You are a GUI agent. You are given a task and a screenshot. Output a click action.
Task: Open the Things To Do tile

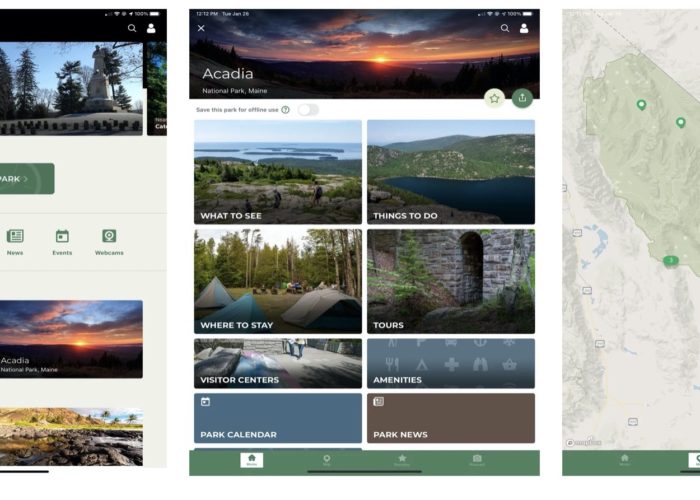[451, 172]
